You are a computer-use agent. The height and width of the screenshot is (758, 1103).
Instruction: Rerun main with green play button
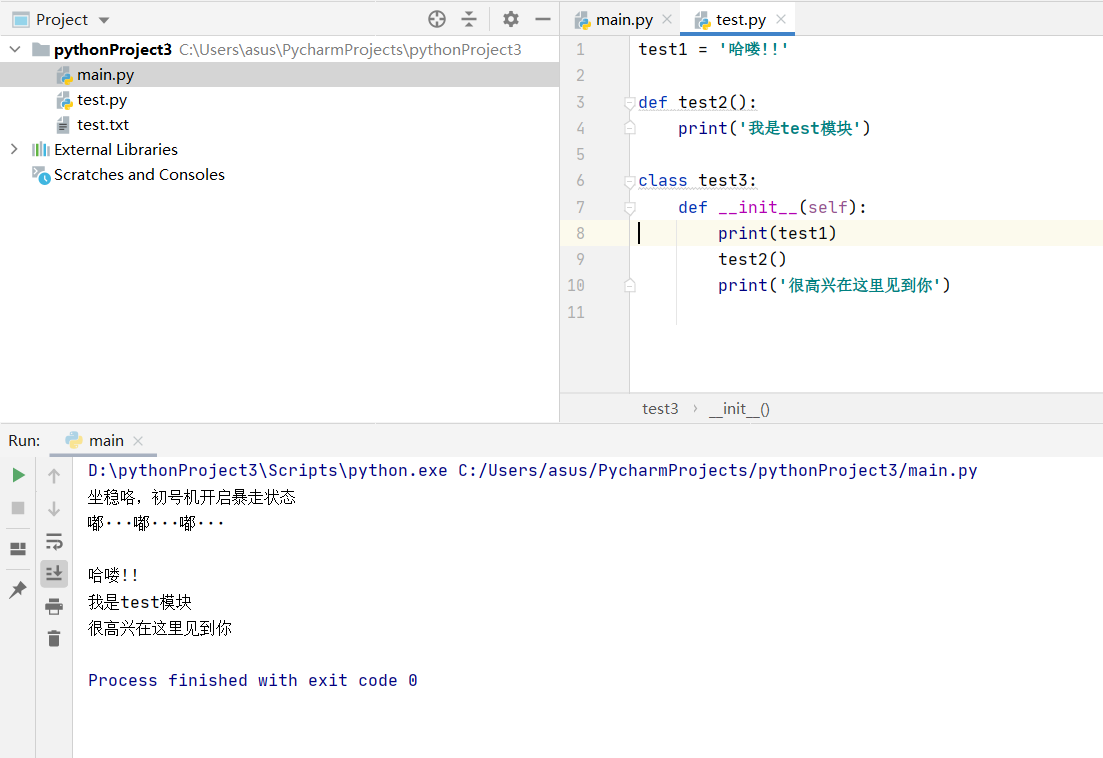click(19, 475)
